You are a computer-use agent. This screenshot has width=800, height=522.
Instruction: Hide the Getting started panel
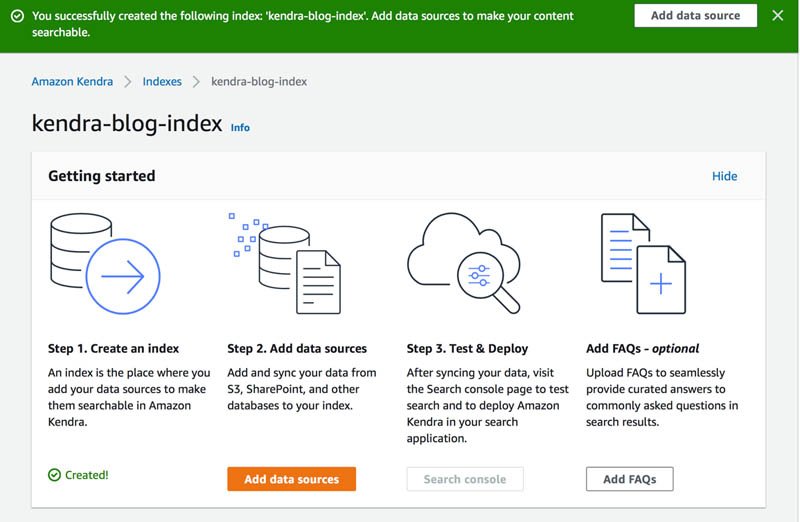click(724, 176)
